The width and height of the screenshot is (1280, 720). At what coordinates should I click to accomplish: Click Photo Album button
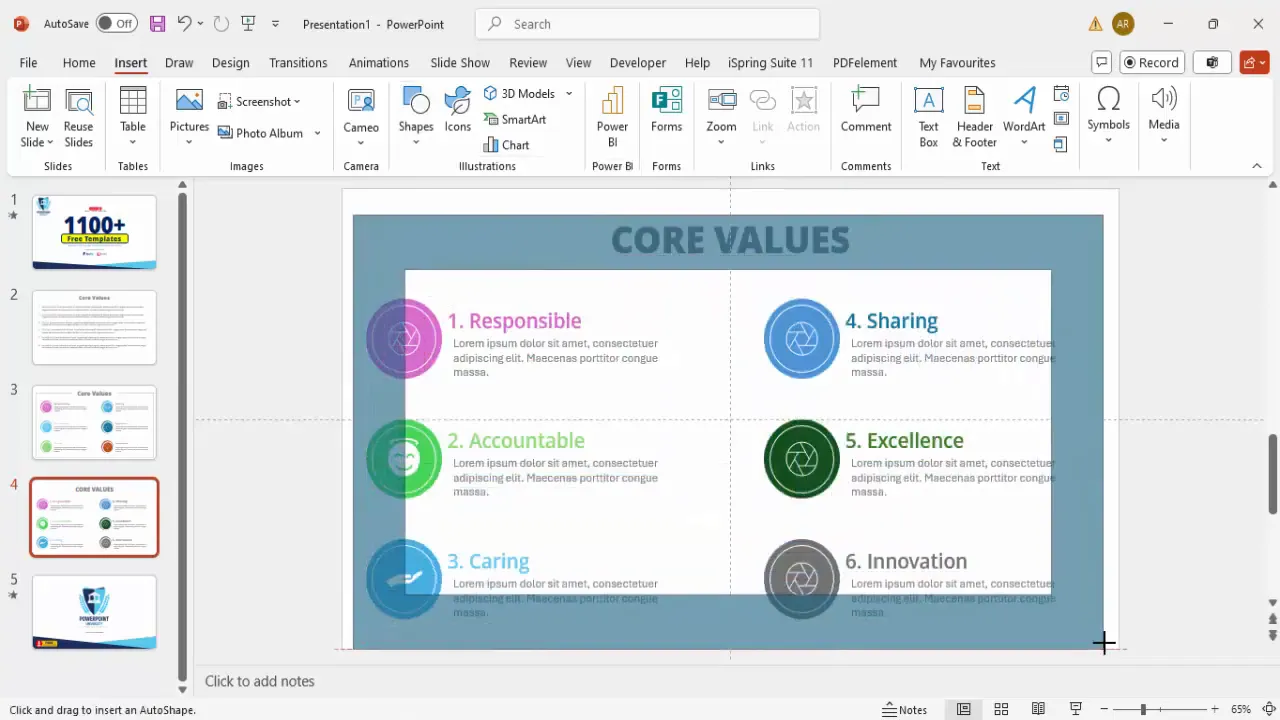point(261,133)
